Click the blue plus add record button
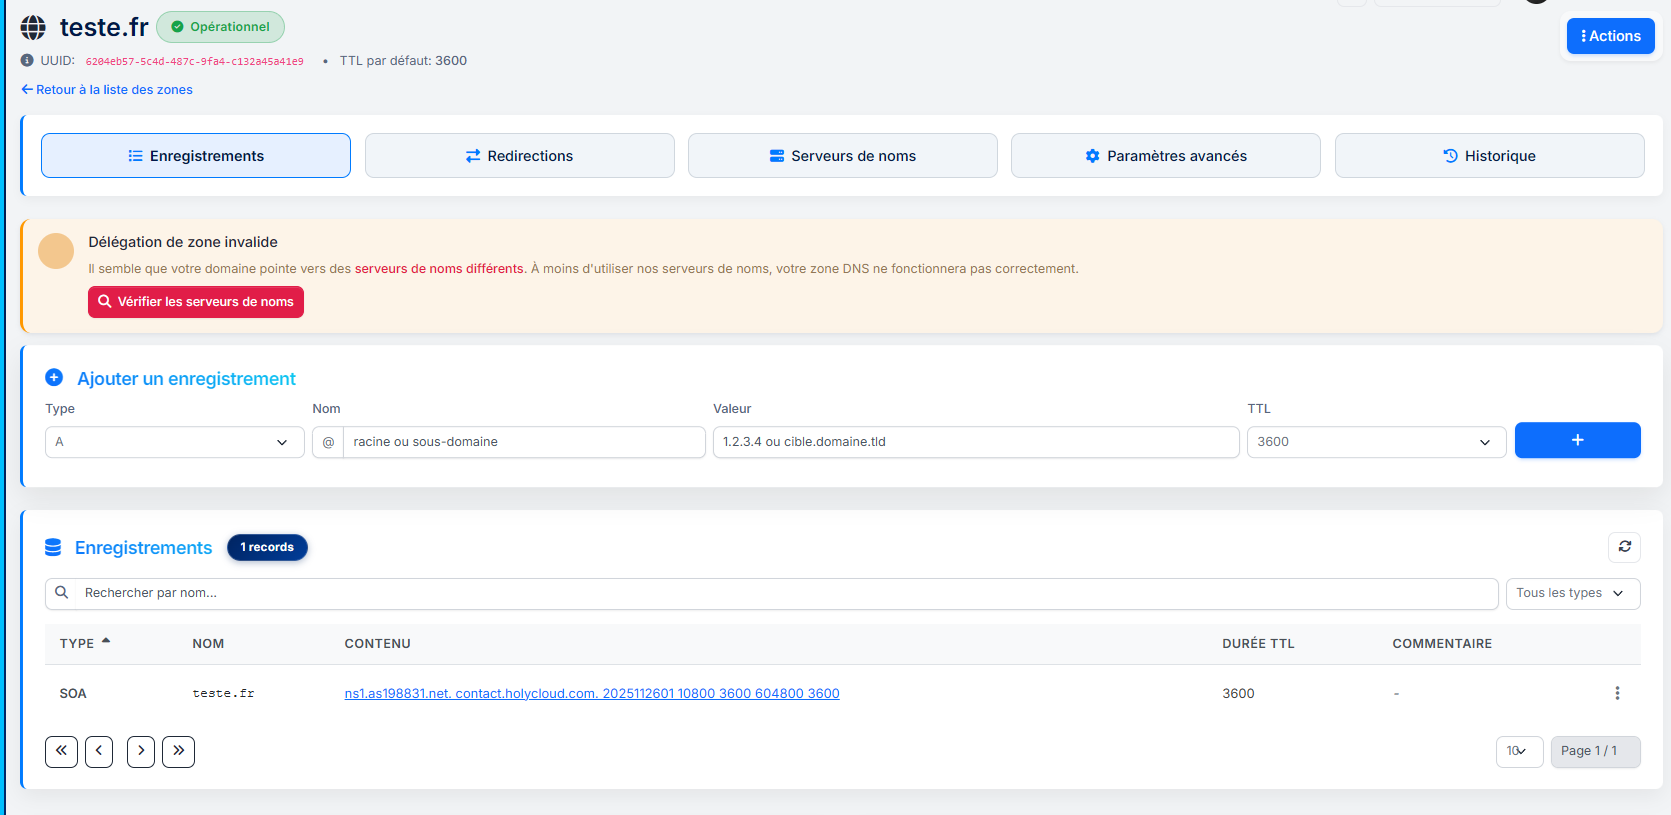 pos(1577,440)
